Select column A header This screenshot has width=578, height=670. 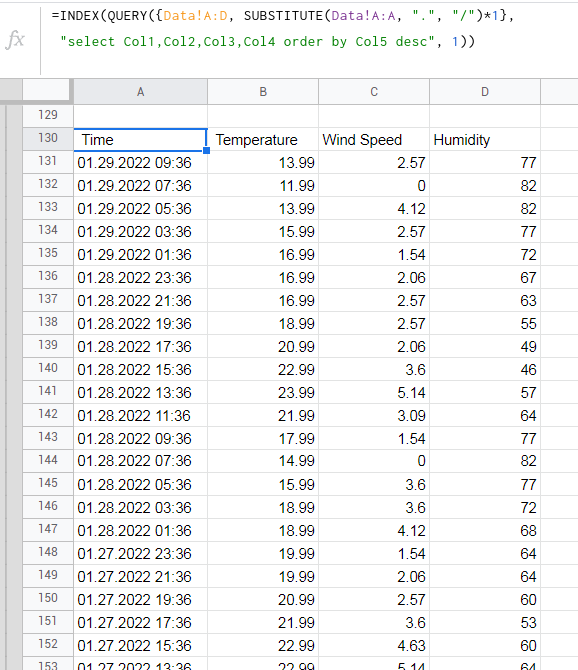point(141,92)
